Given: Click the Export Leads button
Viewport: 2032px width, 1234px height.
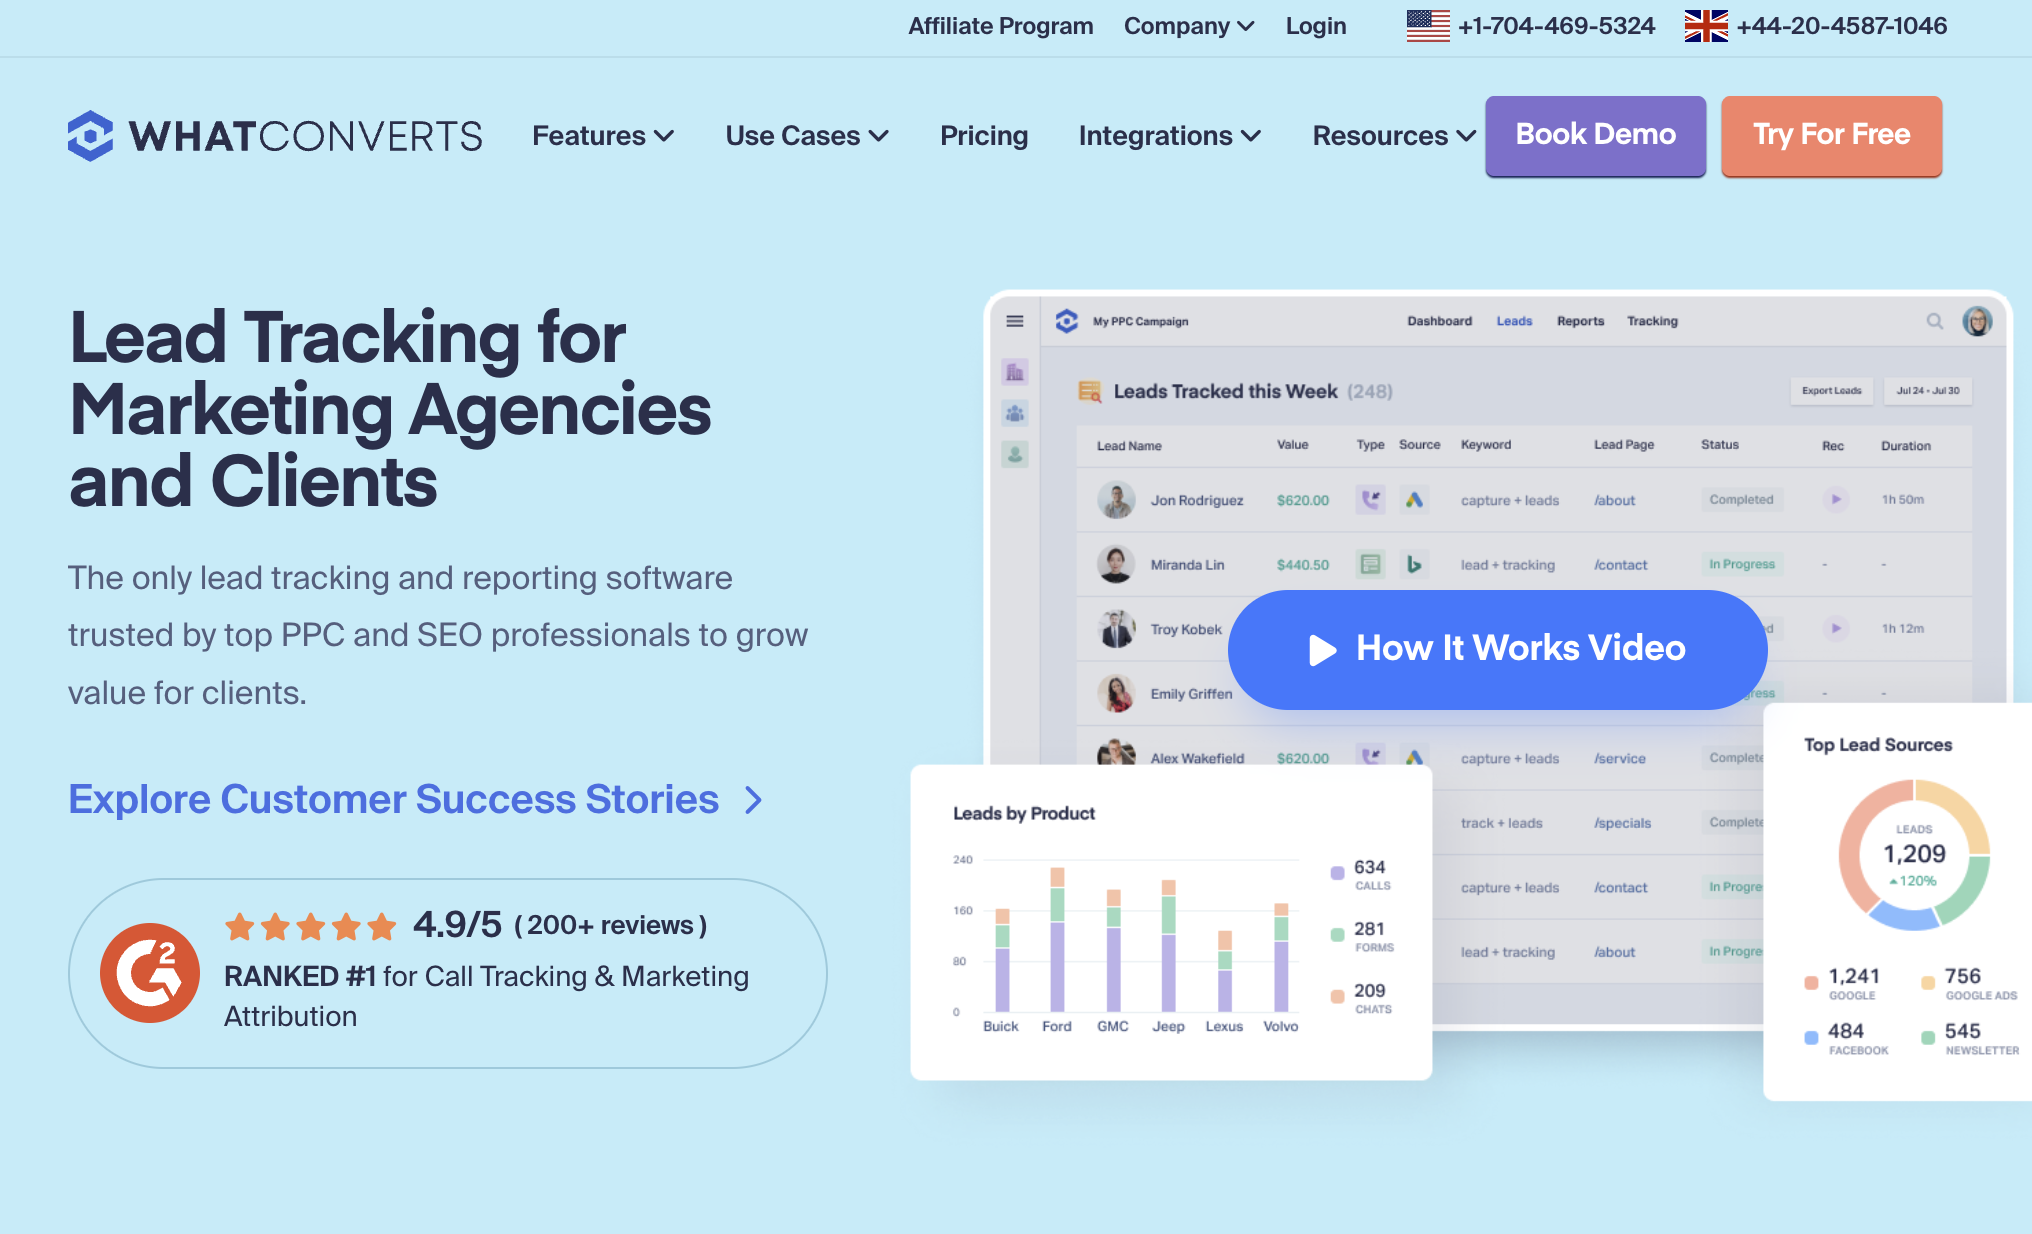Looking at the screenshot, I should [x=1831, y=391].
